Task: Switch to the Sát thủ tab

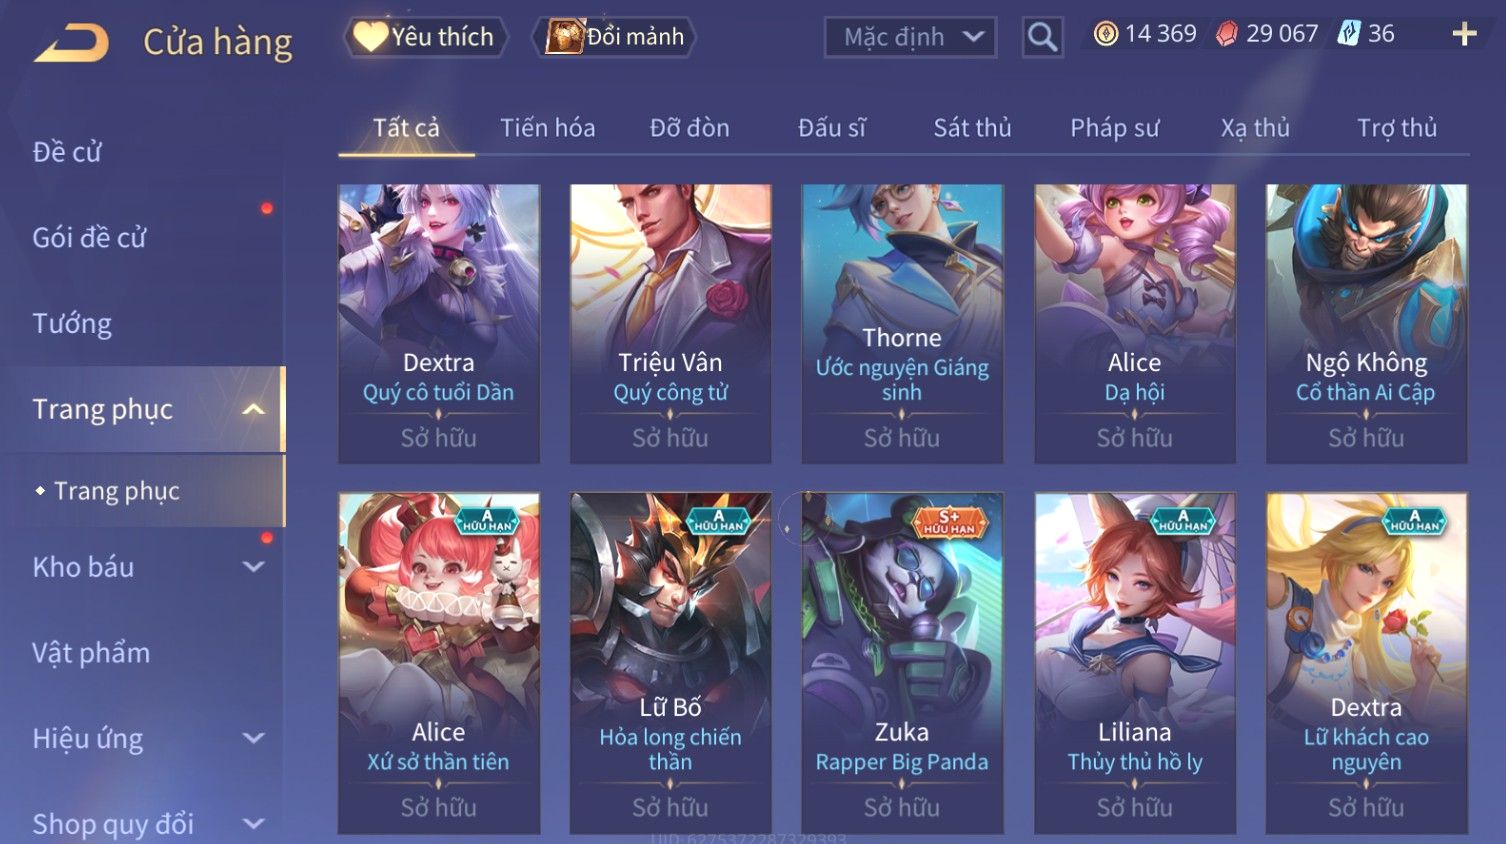Action: [x=972, y=128]
